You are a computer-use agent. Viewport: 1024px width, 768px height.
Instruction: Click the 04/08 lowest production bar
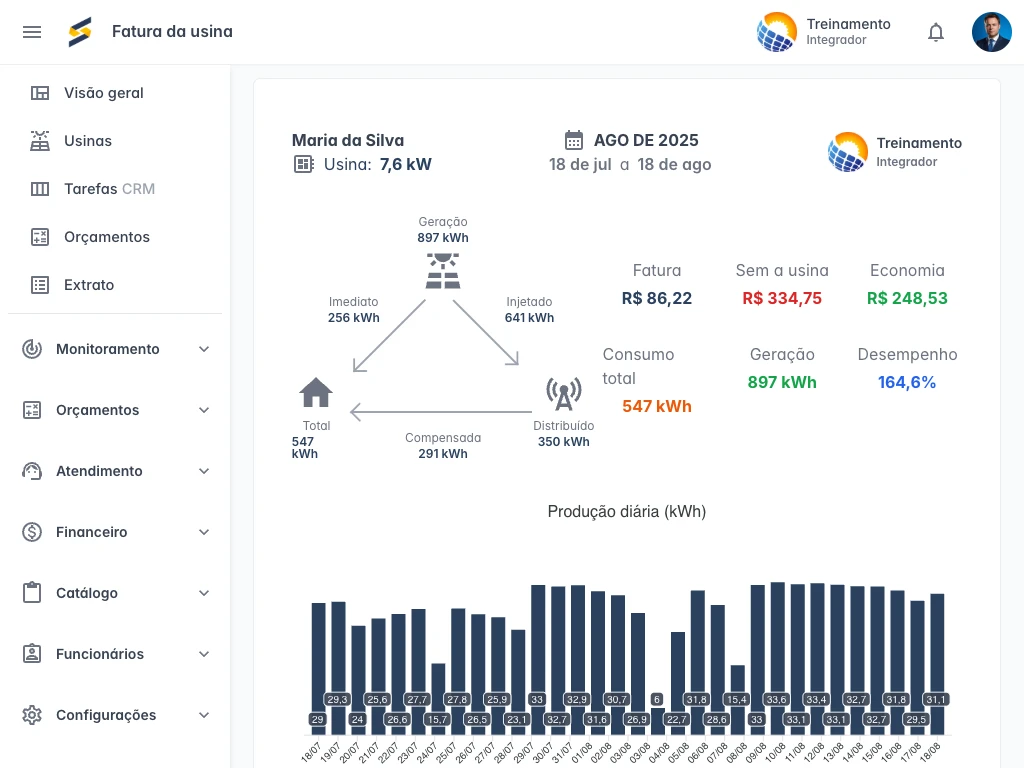tap(657, 720)
